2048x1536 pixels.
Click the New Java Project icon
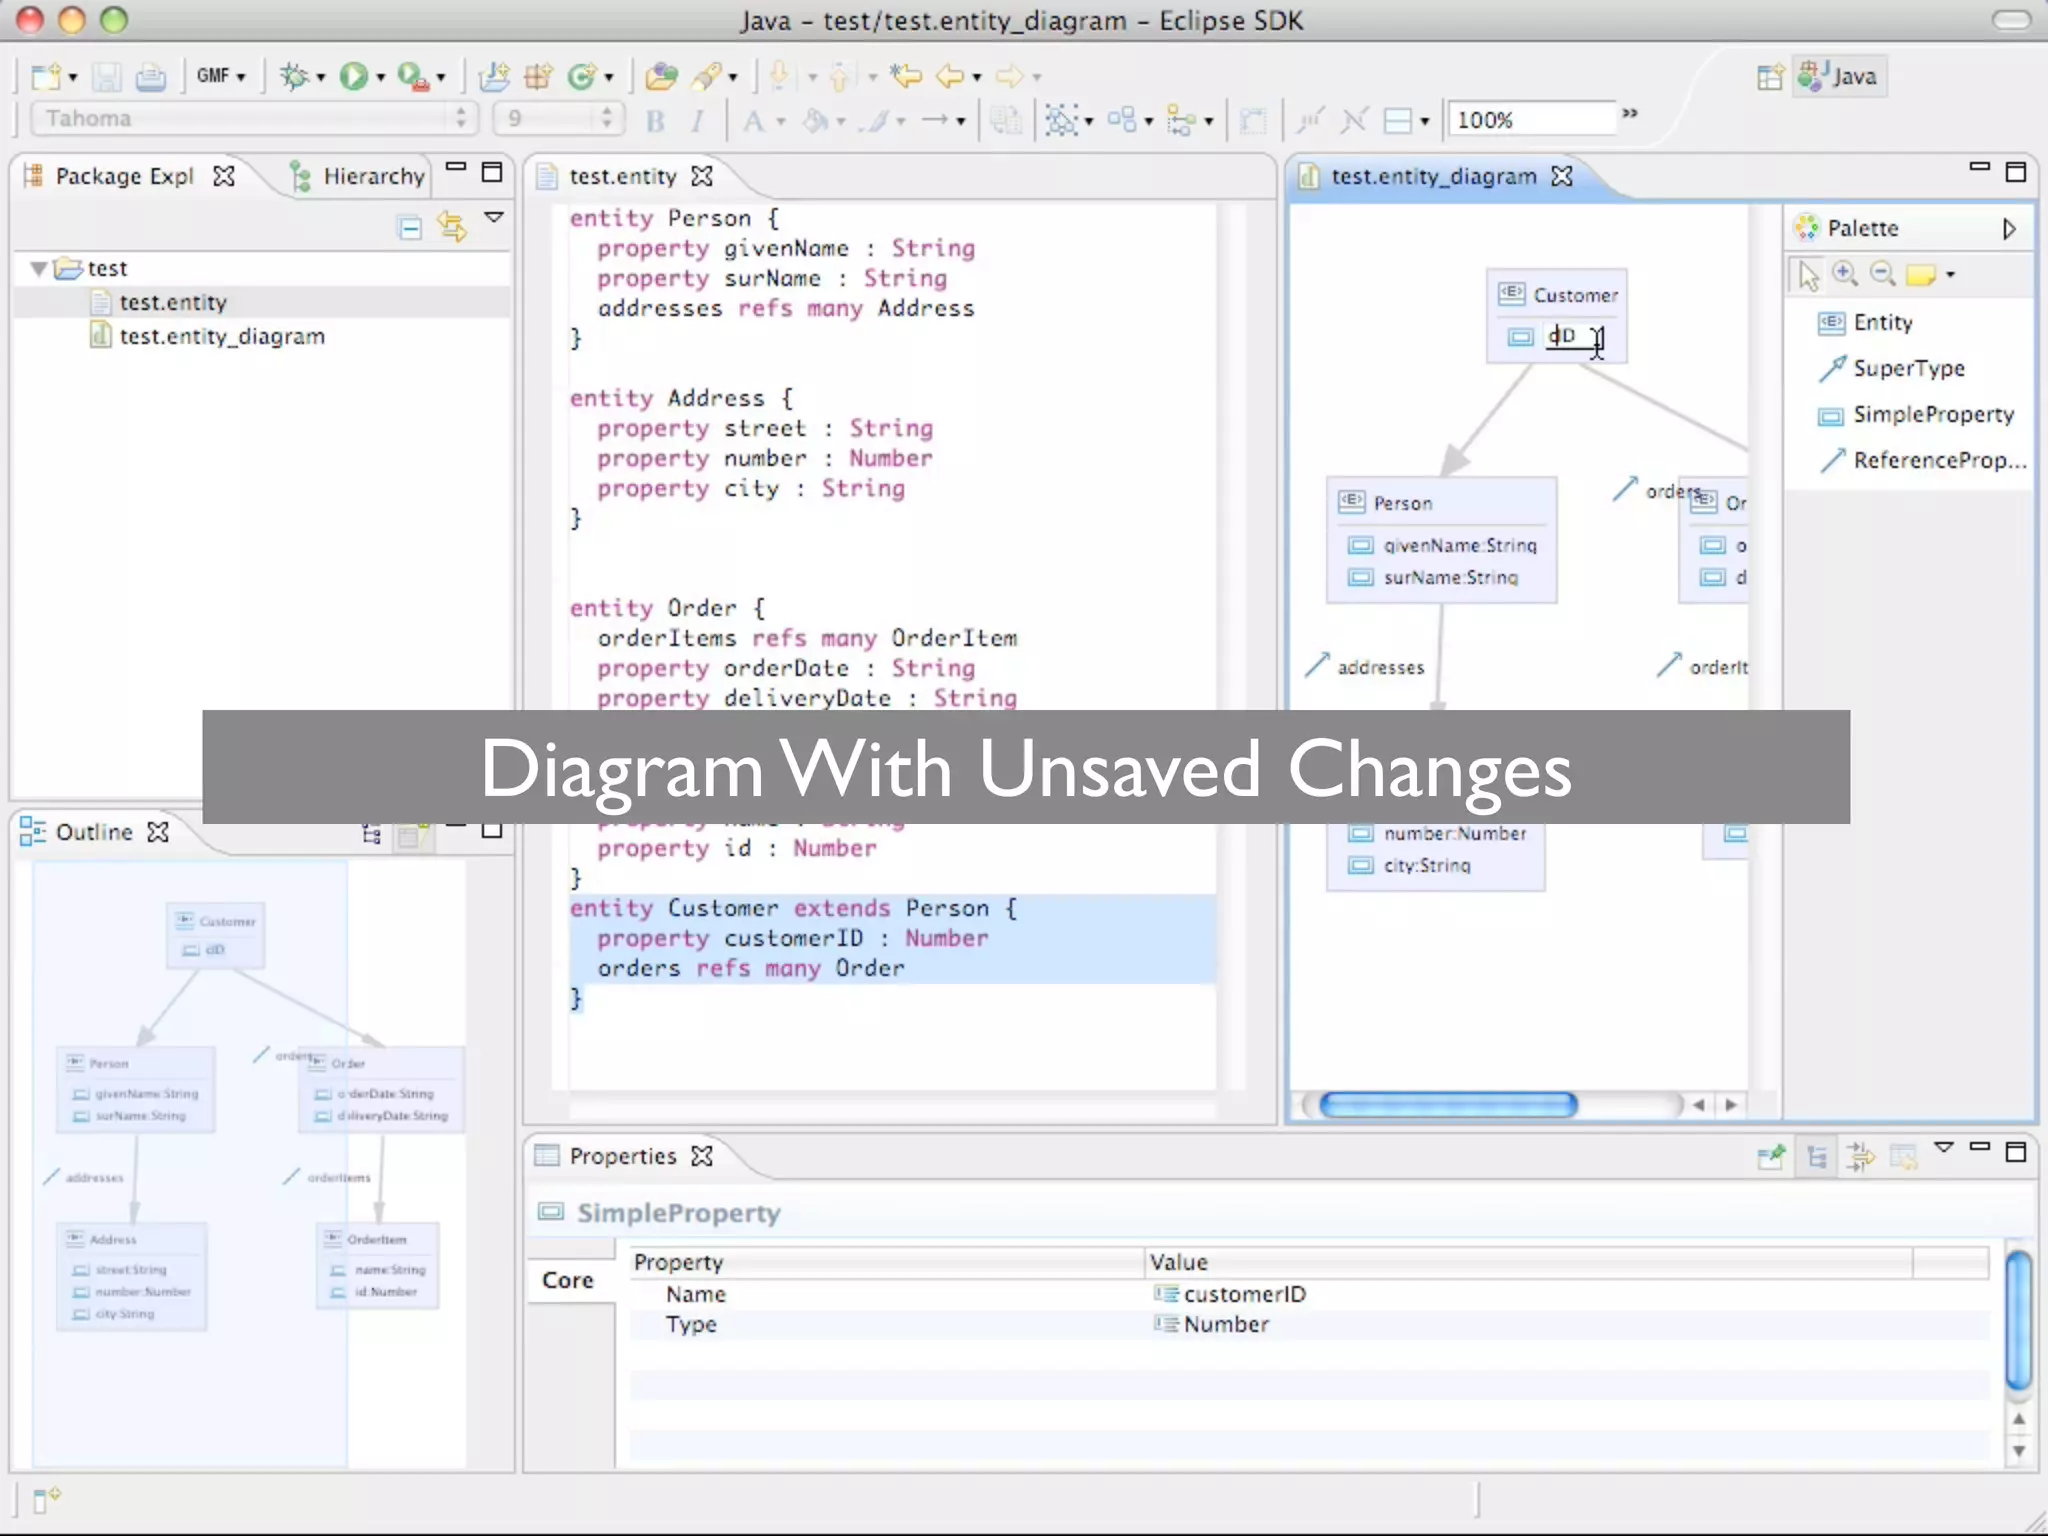tap(493, 76)
